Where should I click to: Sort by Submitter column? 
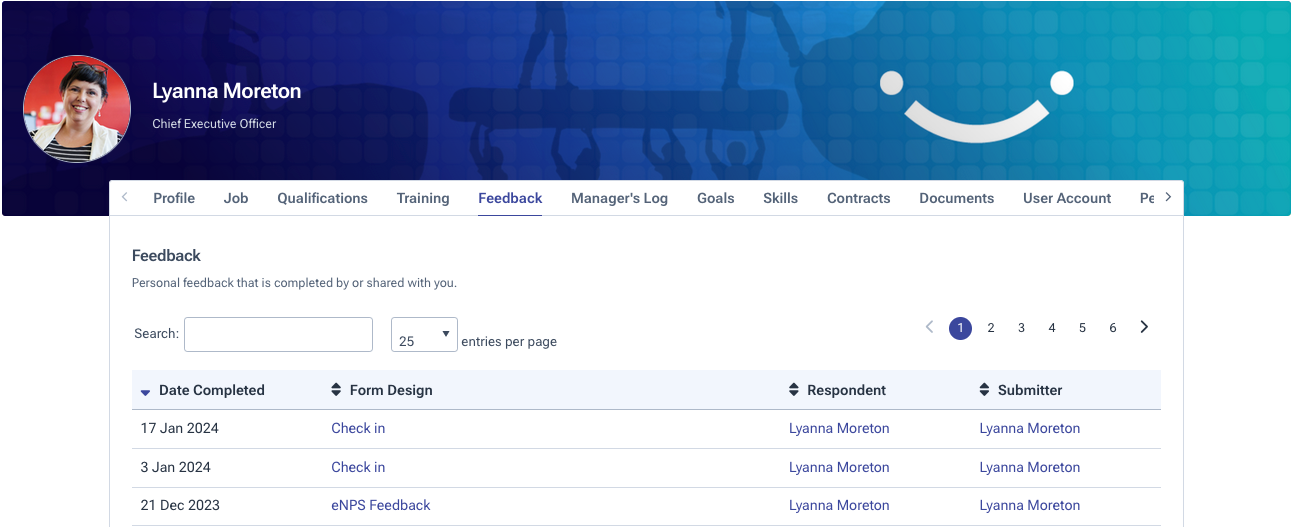(x=1021, y=390)
